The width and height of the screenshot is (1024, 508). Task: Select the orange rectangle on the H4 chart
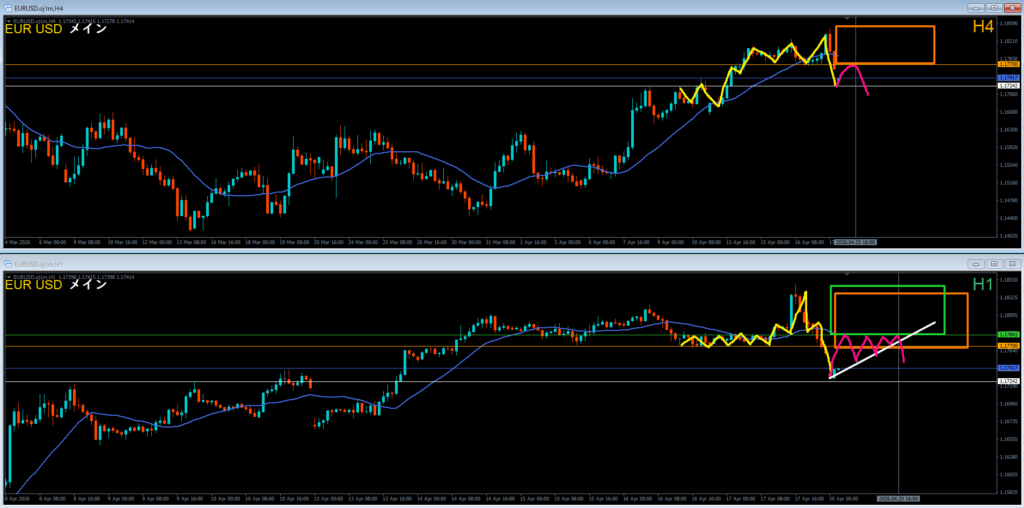coord(885,27)
